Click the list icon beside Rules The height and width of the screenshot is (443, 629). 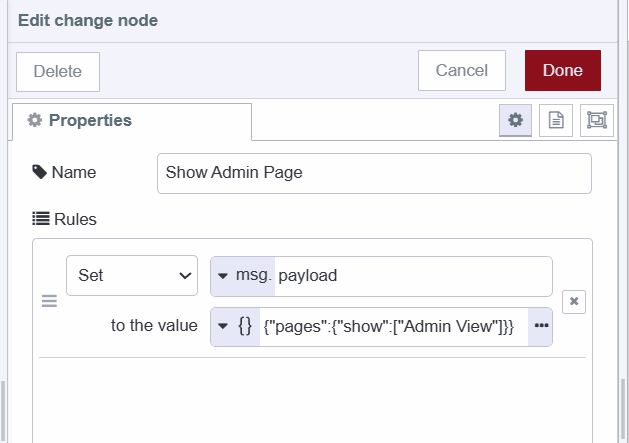41,218
